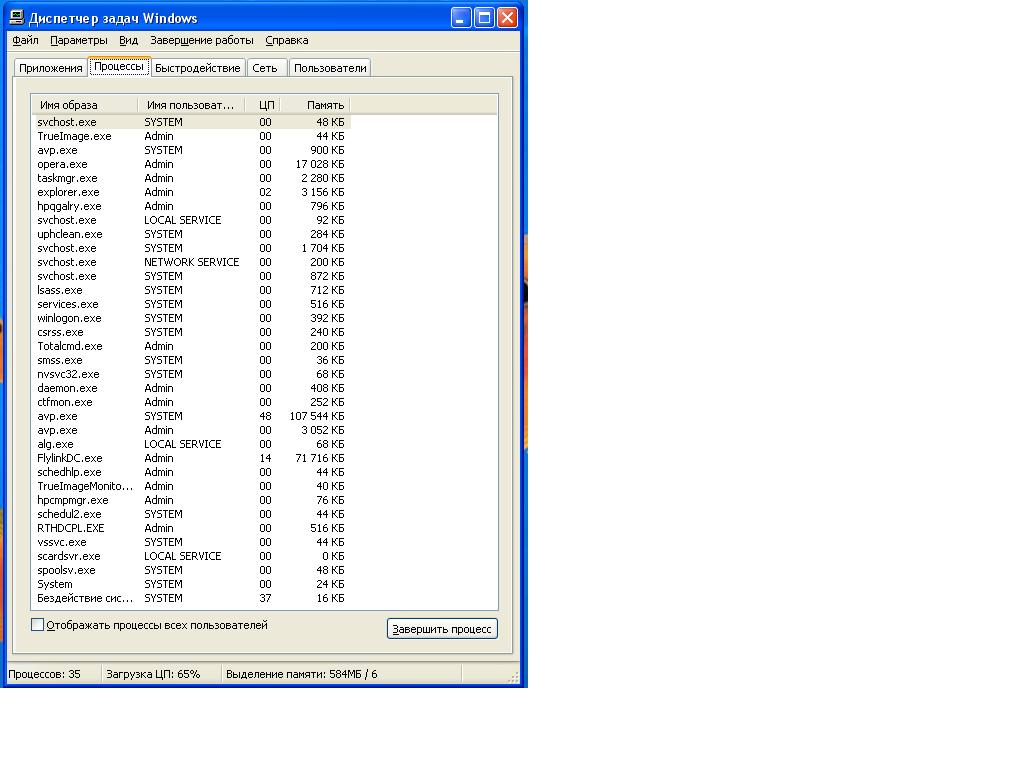
Task: Select the opera.exe process row
Action: click(191, 165)
